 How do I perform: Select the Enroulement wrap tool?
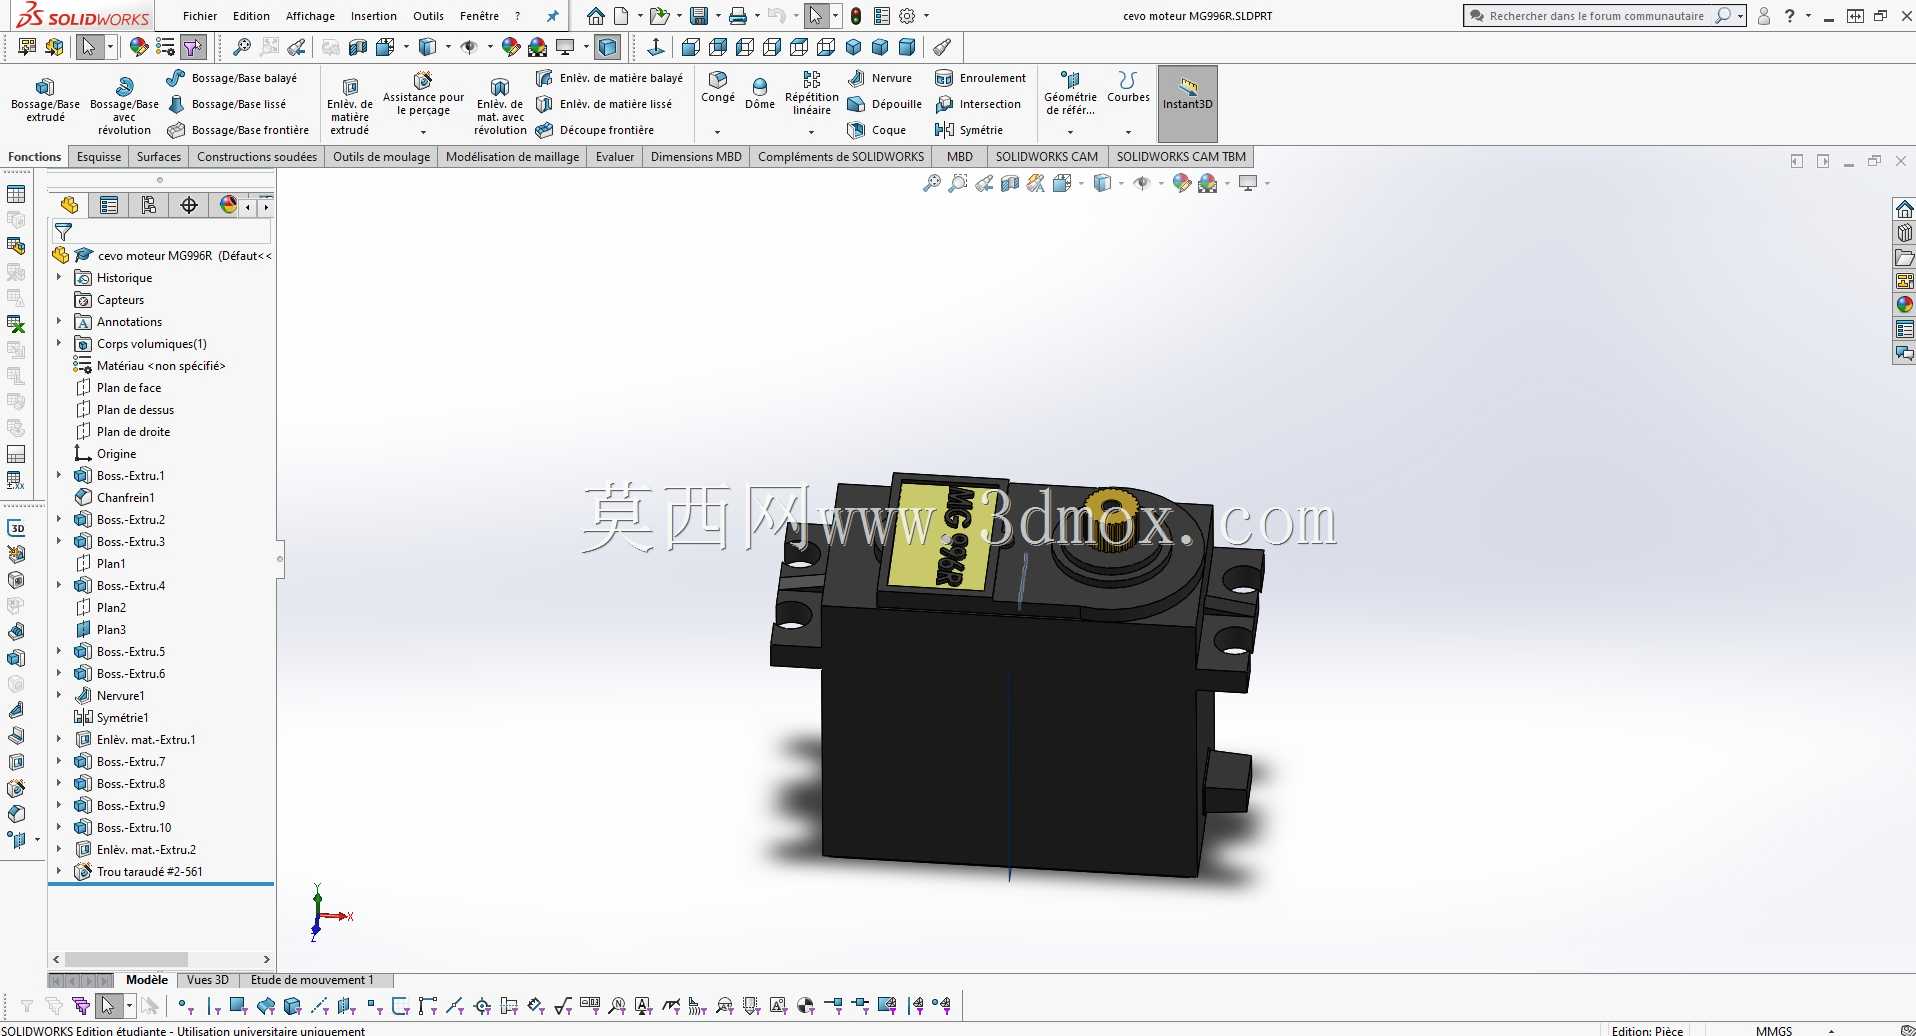click(x=980, y=78)
